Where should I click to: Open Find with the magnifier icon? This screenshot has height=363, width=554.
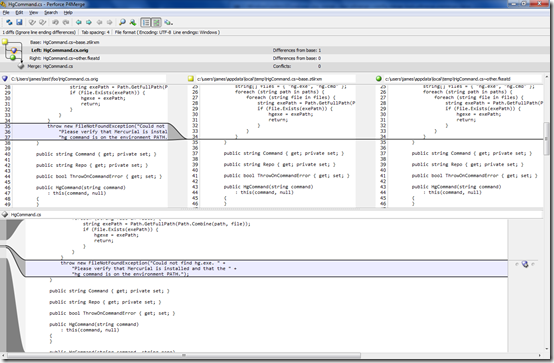pos(122,22)
